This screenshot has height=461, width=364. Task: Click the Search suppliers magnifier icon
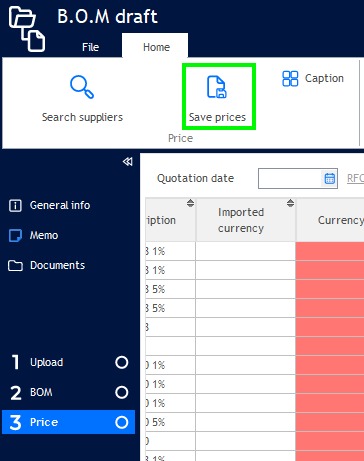(x=82, y=87)
